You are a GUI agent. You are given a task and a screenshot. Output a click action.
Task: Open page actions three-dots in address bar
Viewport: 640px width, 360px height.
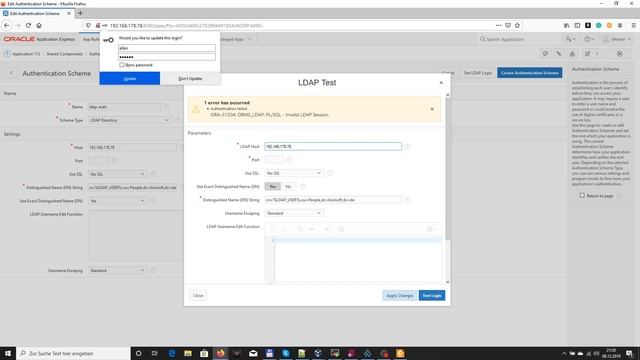[498, 25]
